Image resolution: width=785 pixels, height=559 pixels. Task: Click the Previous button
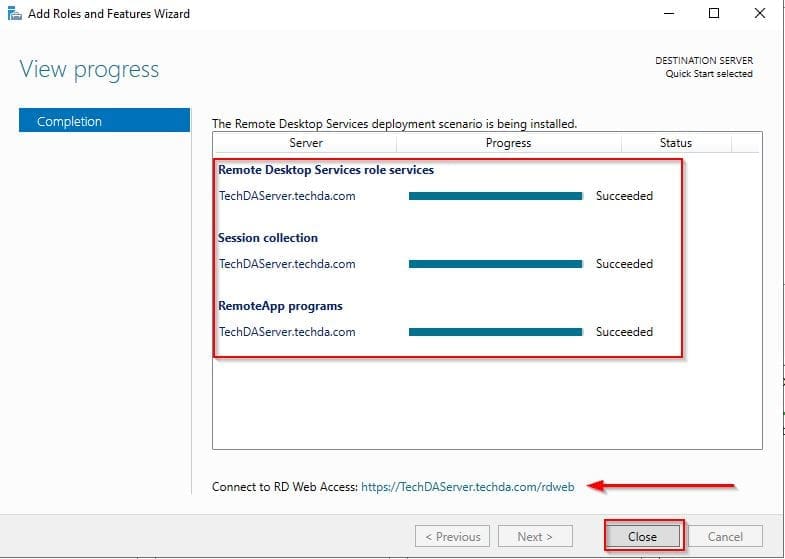pos(453,536)
